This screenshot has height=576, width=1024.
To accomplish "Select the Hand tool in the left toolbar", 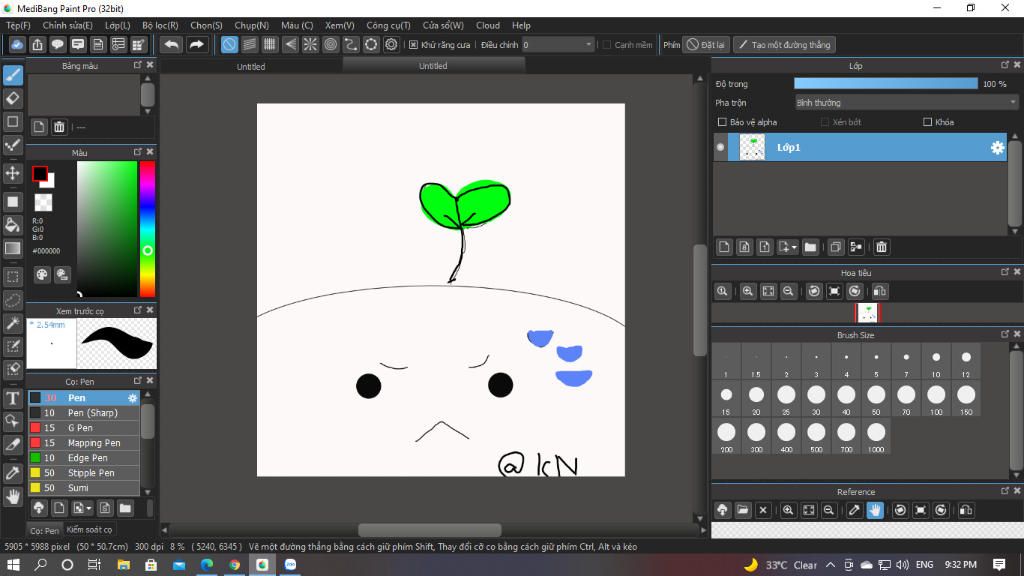I will click(x=12, y=497).
